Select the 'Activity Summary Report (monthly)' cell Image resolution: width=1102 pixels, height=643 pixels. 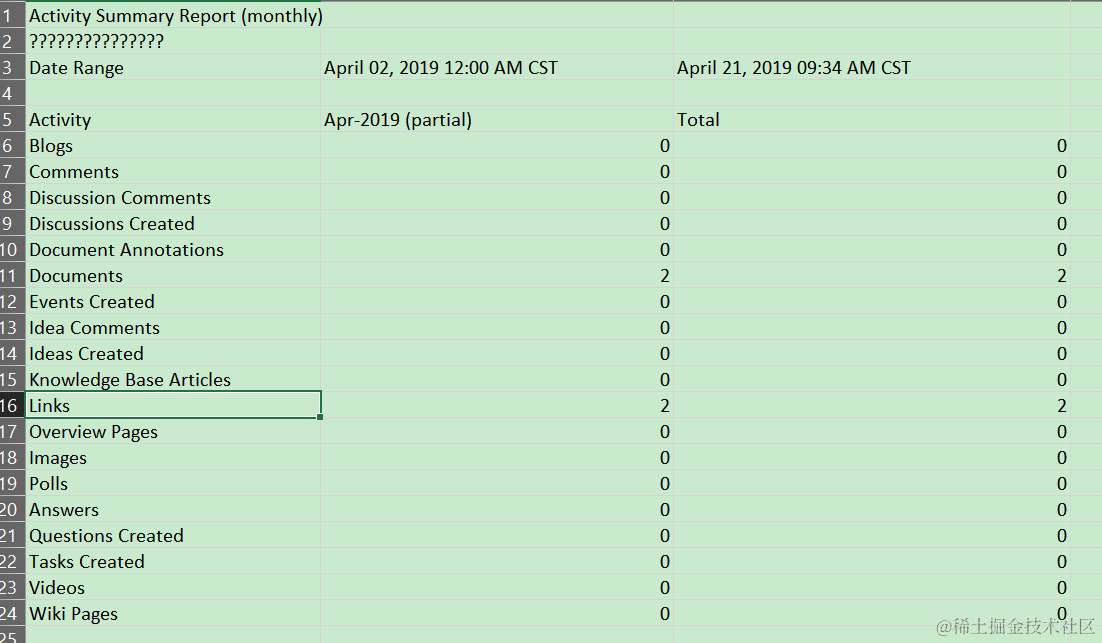[175, 16]
